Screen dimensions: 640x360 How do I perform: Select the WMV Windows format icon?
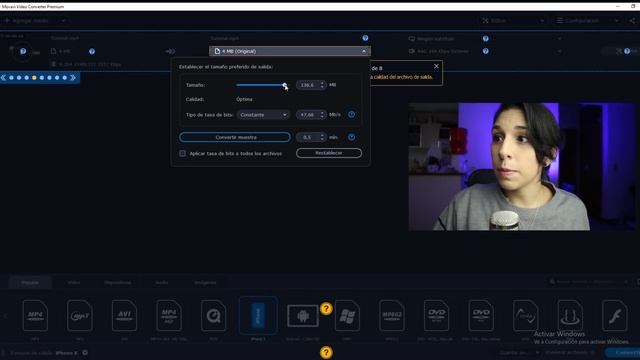347,316
